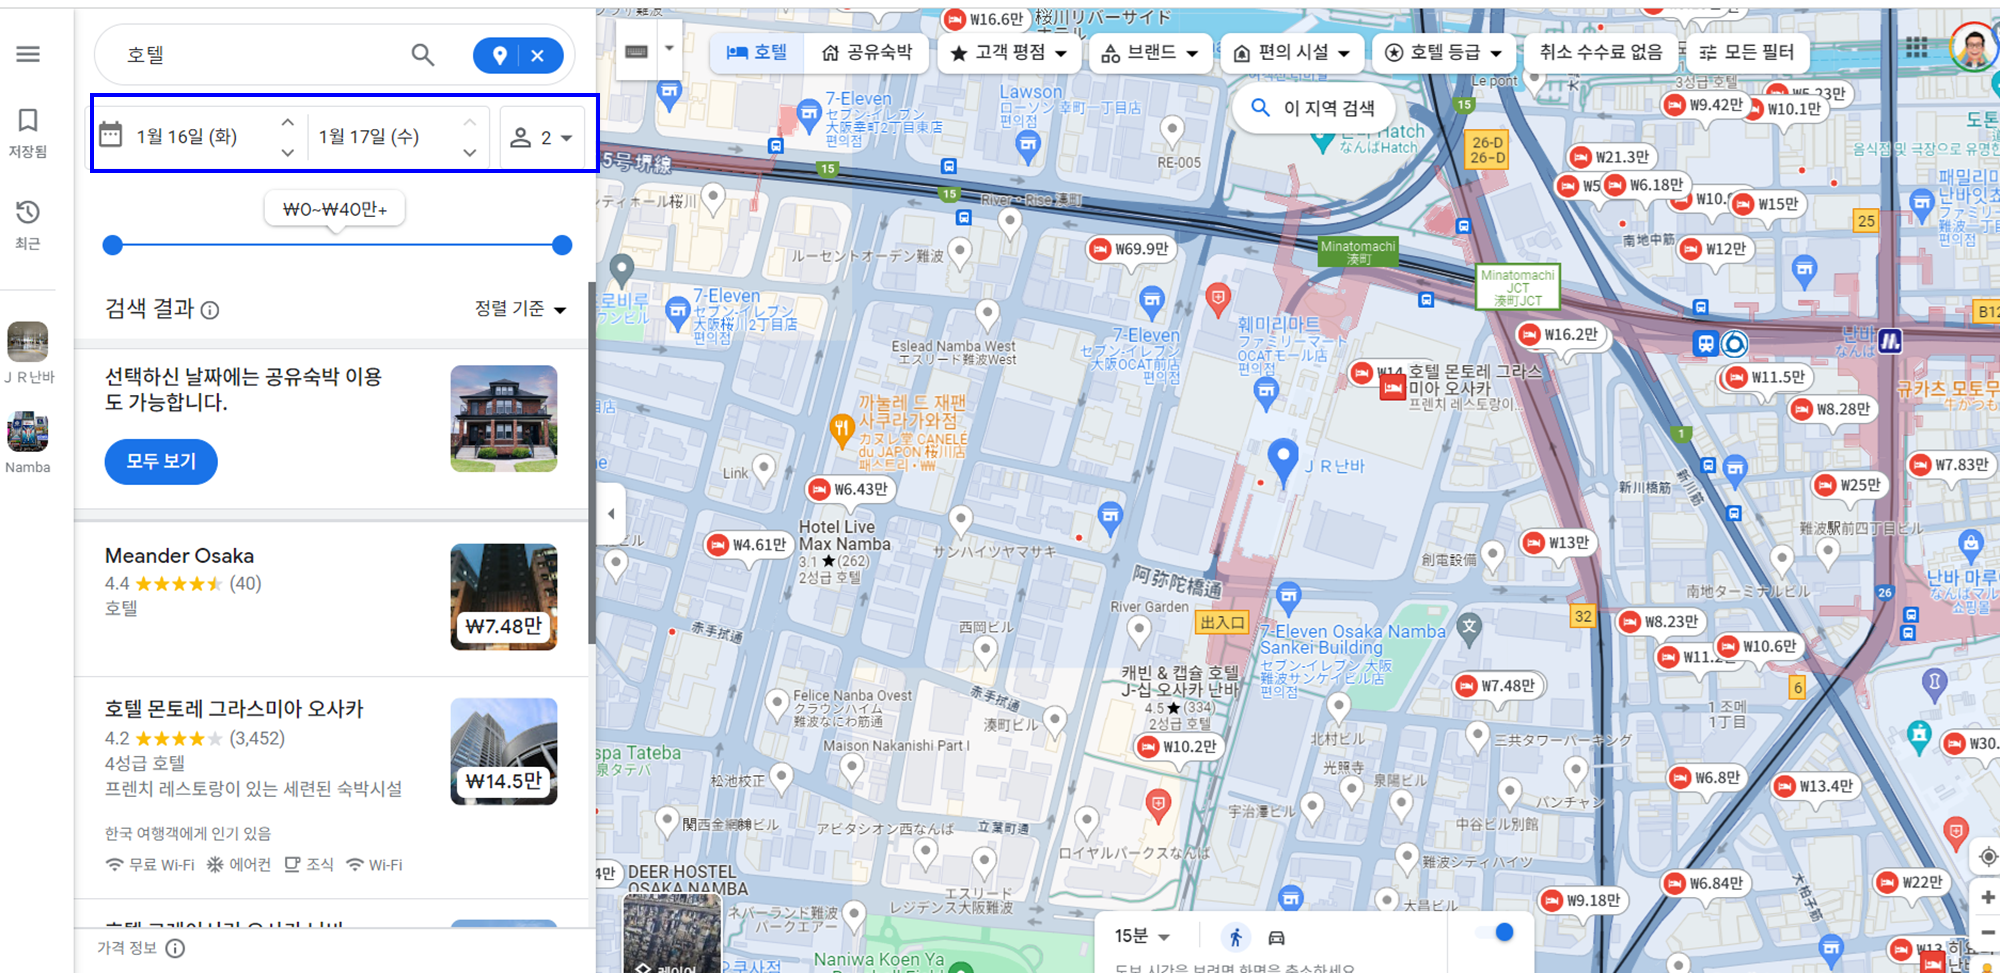
Task: Move check-out date back with down arrow
Action: coord(469,152)
